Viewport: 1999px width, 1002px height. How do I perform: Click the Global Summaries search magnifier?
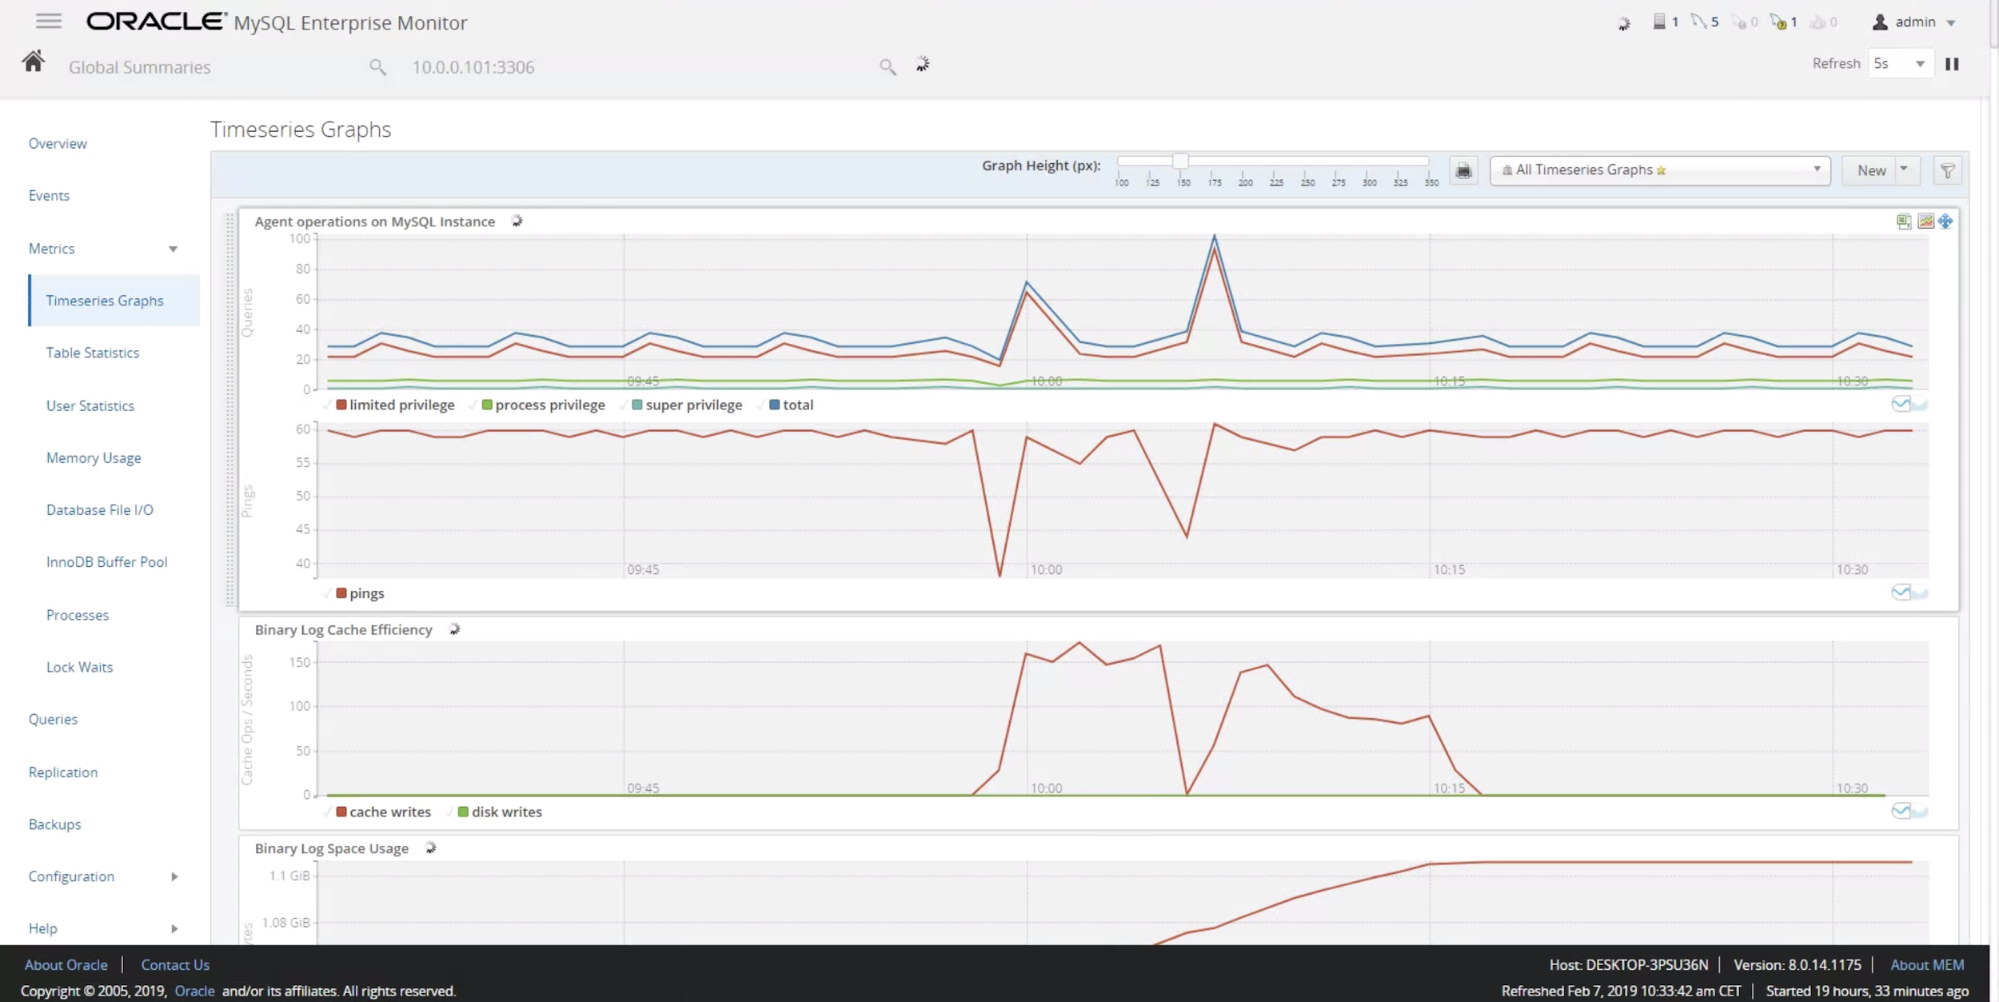point(377,67)
